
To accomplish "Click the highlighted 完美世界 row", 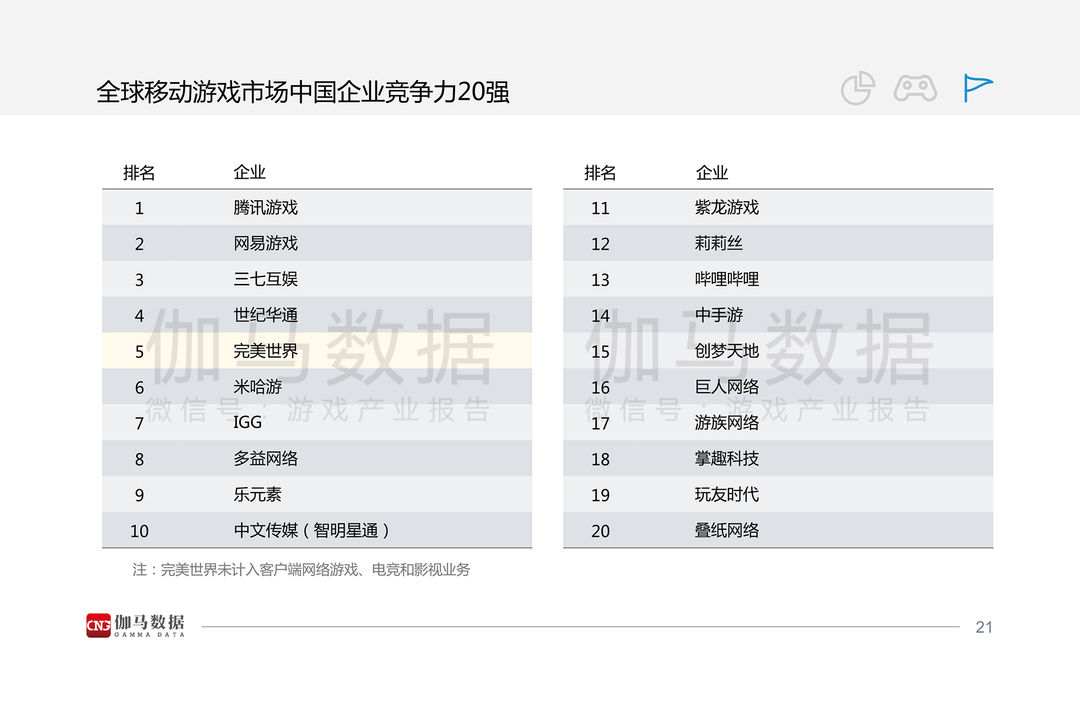I will tap(317, 350).
